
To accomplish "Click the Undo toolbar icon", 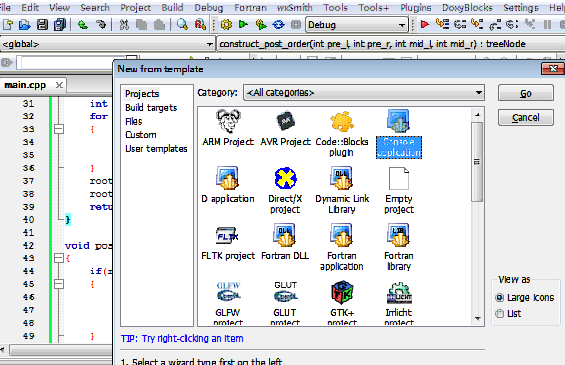I will (83, 25).
